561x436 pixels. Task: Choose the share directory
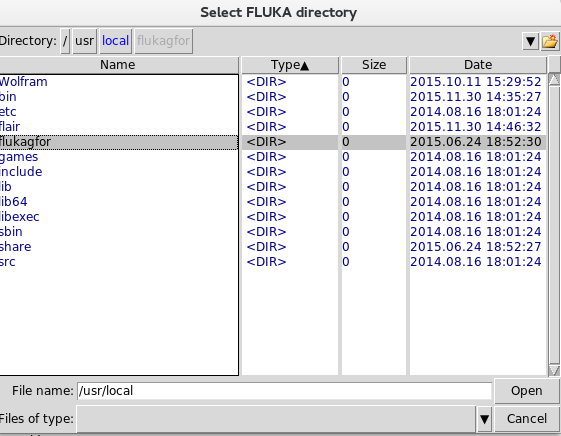point(16,247)
